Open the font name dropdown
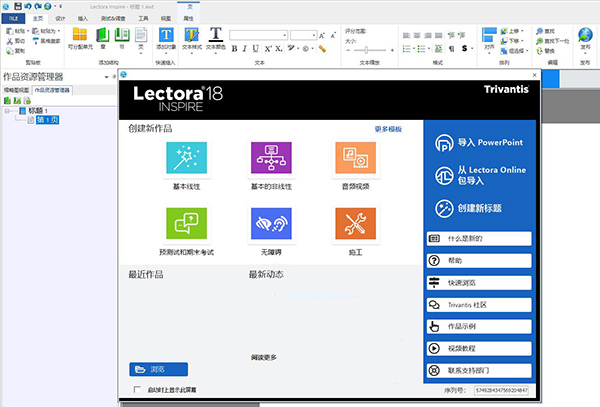 point(285,36)
